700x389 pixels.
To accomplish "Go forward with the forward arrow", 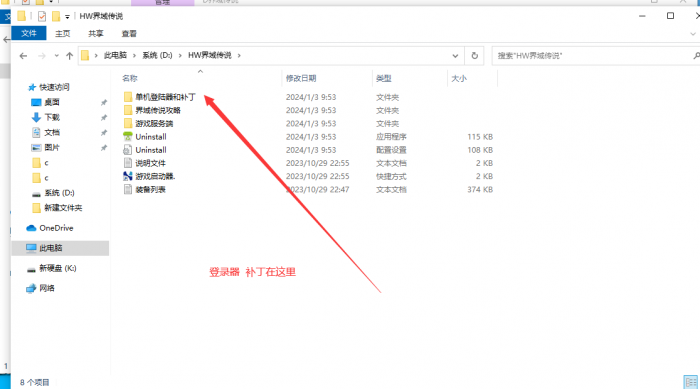I will point(42,56).
